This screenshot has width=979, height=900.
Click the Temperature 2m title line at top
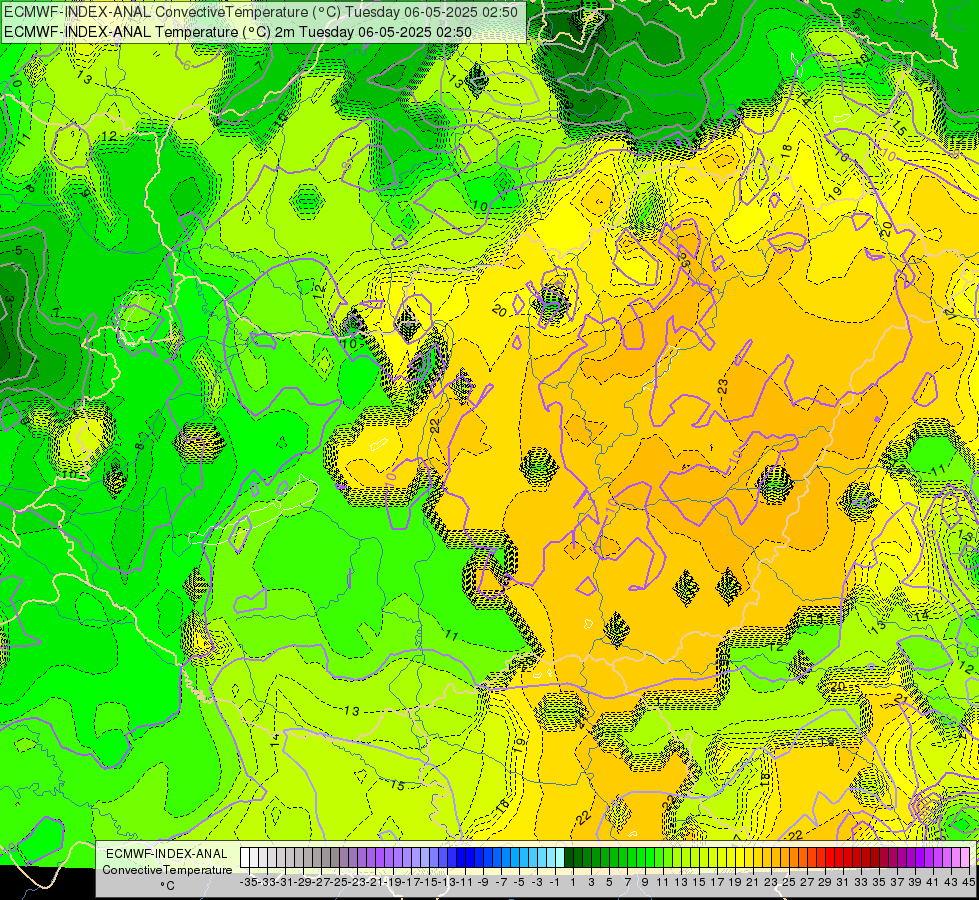point(238,32)
